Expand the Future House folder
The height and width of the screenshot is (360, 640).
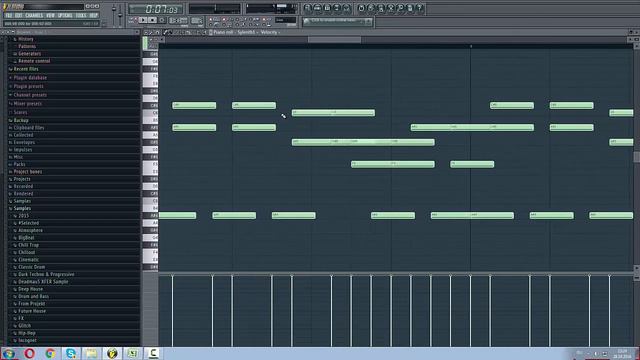[x=32, y=311]
